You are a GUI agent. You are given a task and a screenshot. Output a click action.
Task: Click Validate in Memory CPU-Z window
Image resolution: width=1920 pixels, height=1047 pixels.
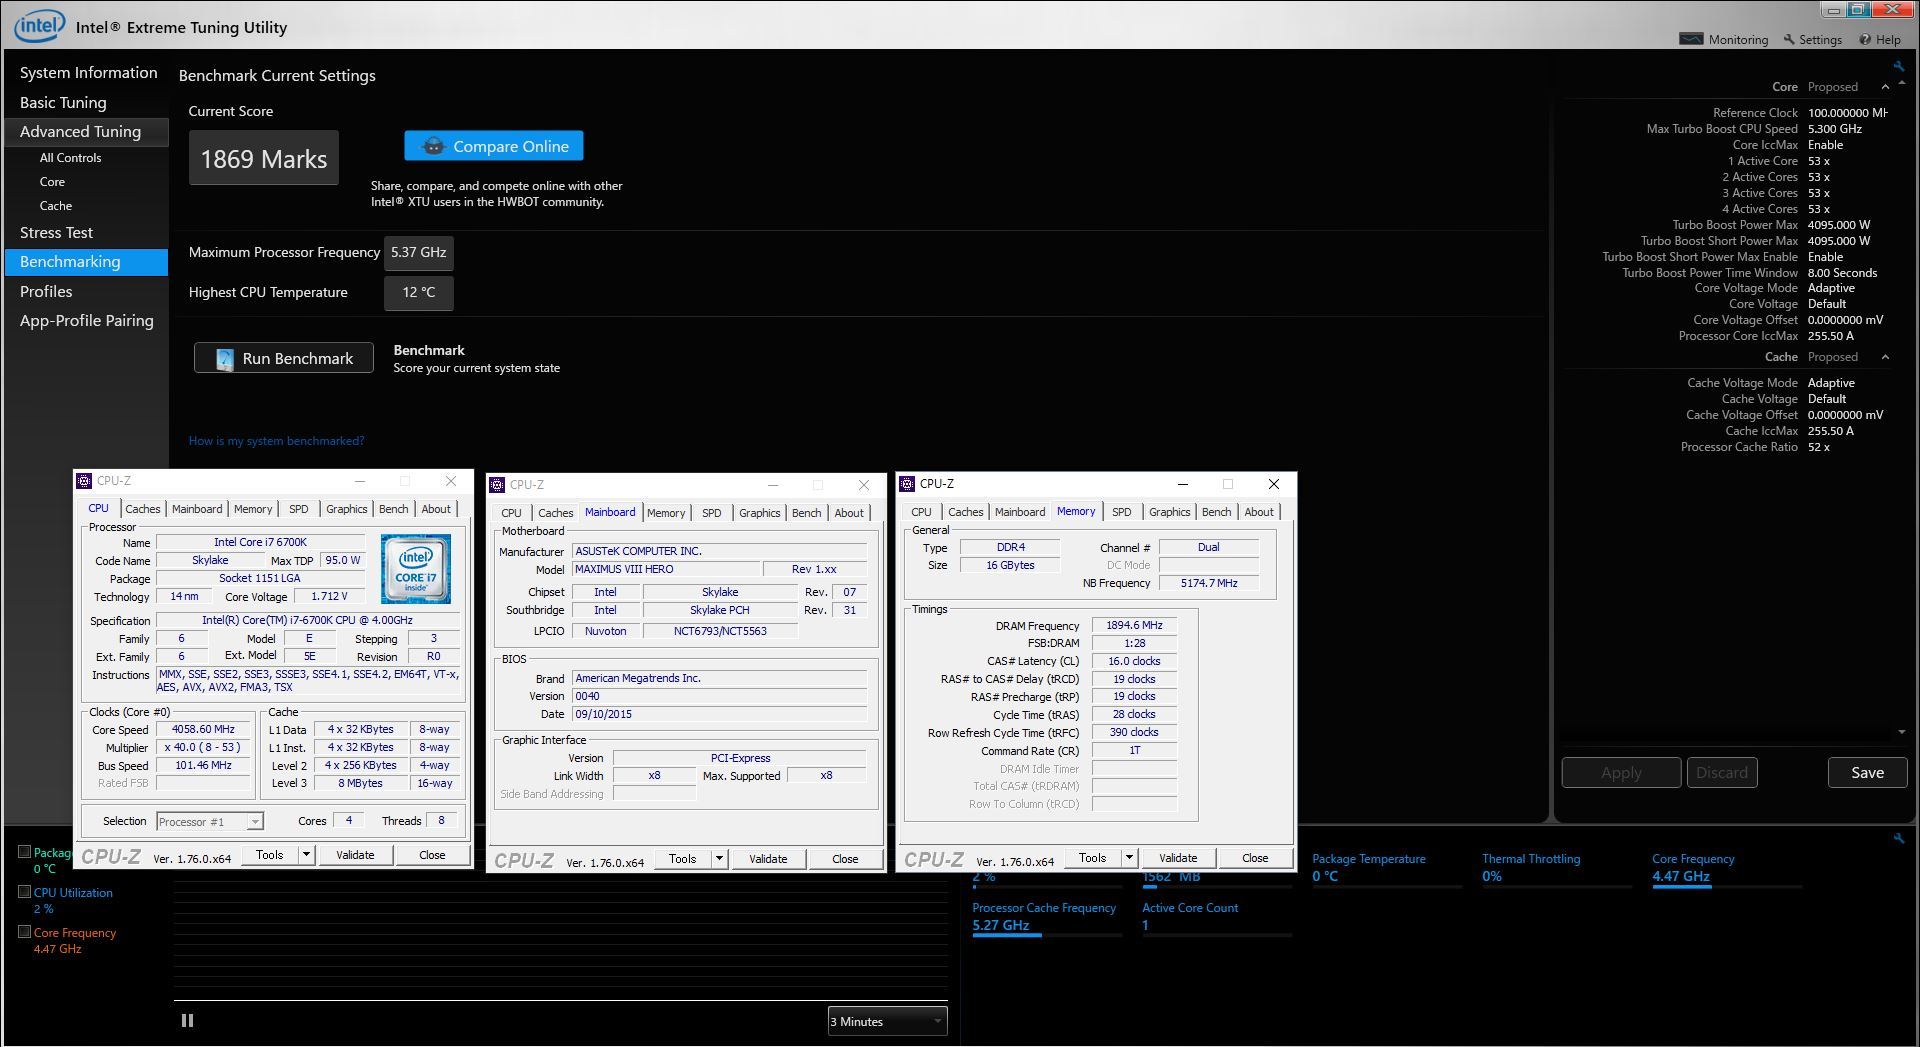1178,858
